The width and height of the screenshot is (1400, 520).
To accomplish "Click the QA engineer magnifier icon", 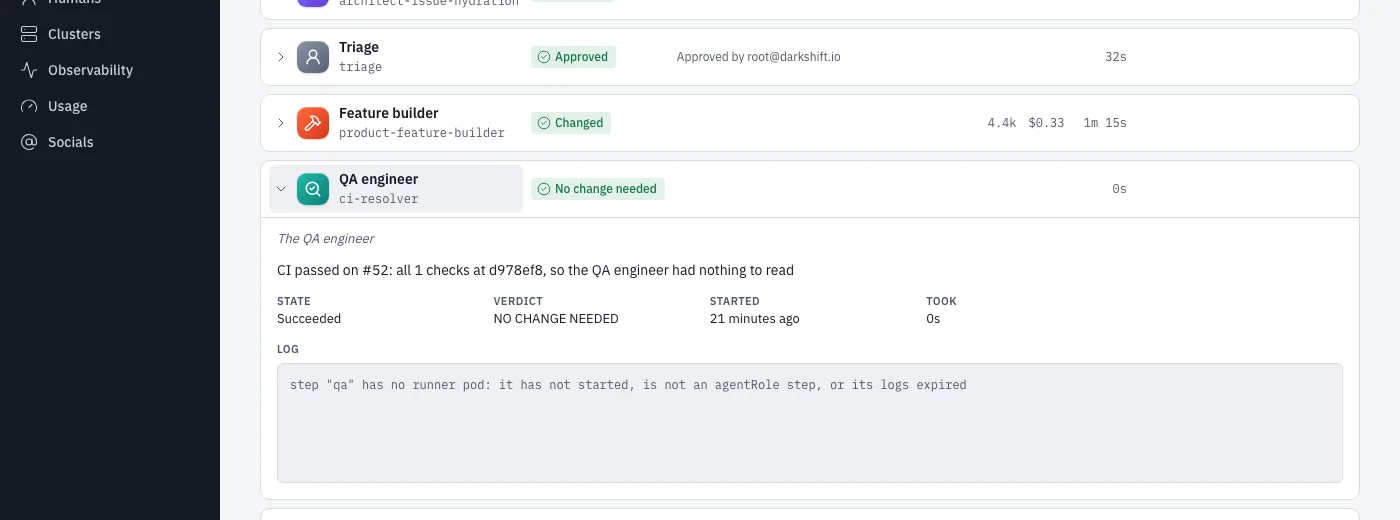I will [313, 189].
